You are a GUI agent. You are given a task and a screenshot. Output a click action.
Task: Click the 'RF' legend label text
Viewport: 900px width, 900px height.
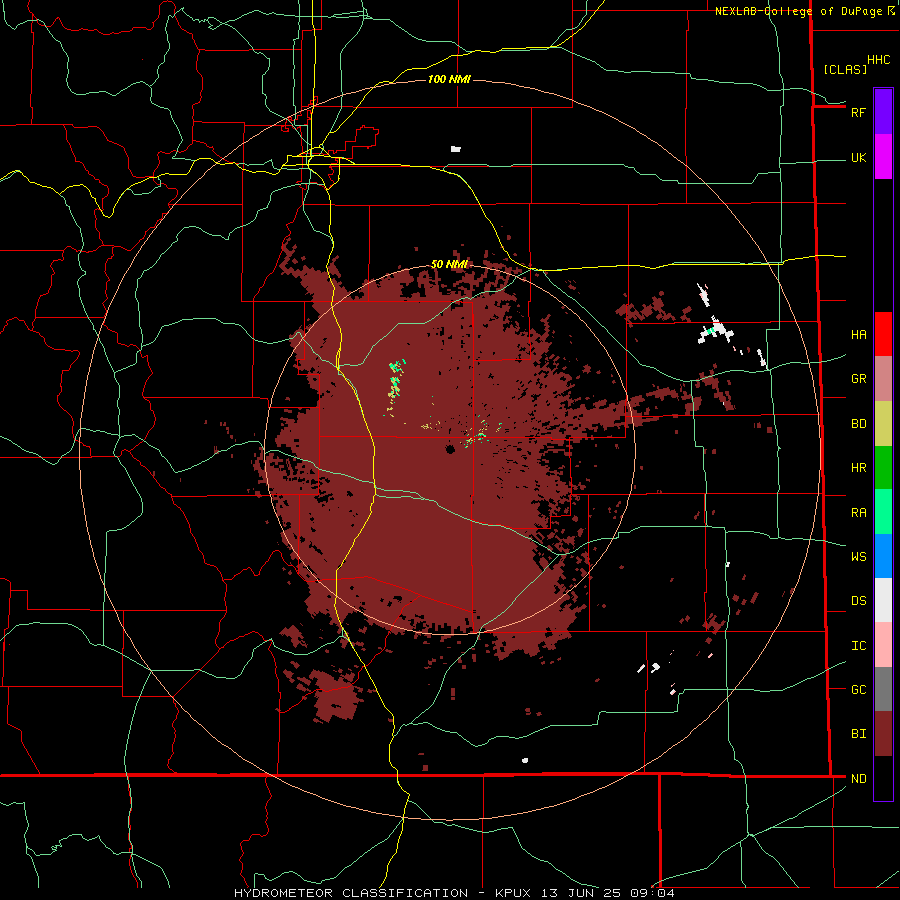(858, 112)
